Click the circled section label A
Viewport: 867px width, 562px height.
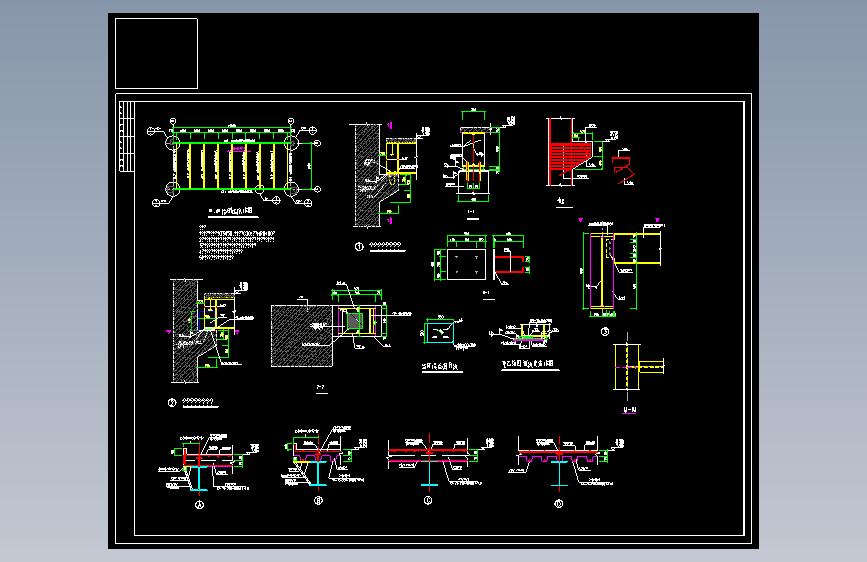coord(200,504)
